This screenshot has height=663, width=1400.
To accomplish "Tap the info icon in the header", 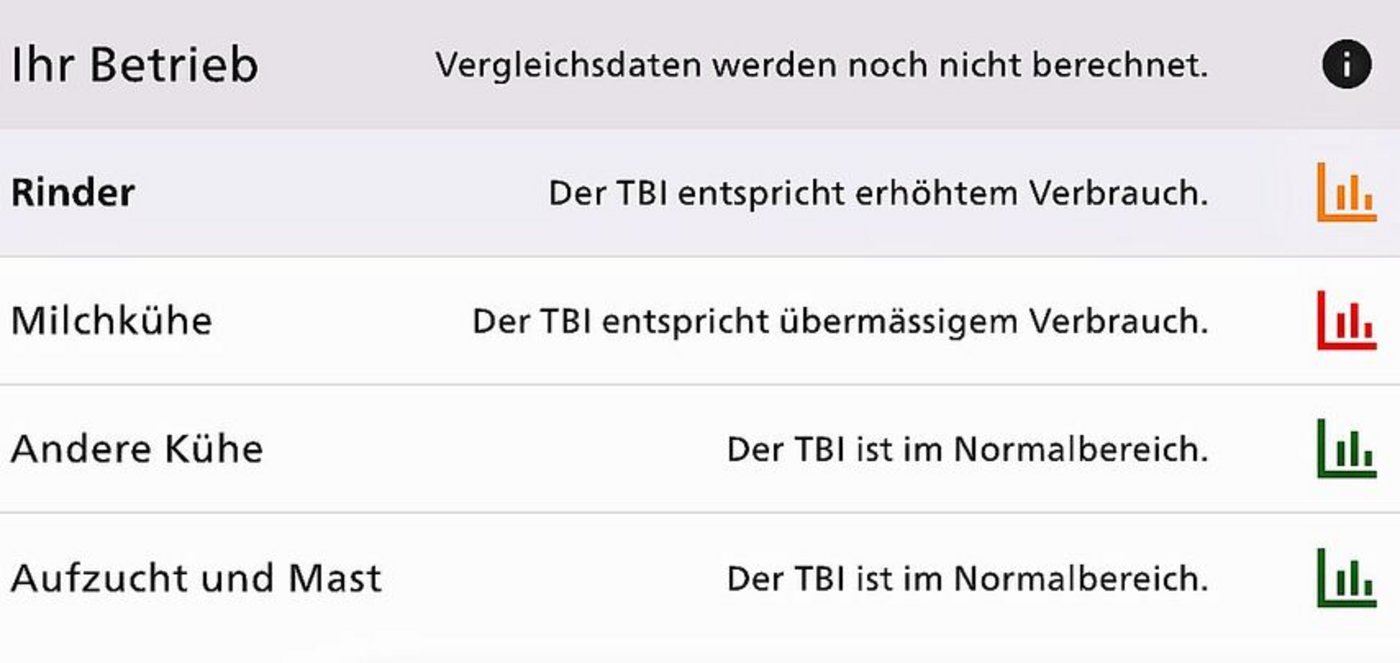I will click(x=1349, y=66).
